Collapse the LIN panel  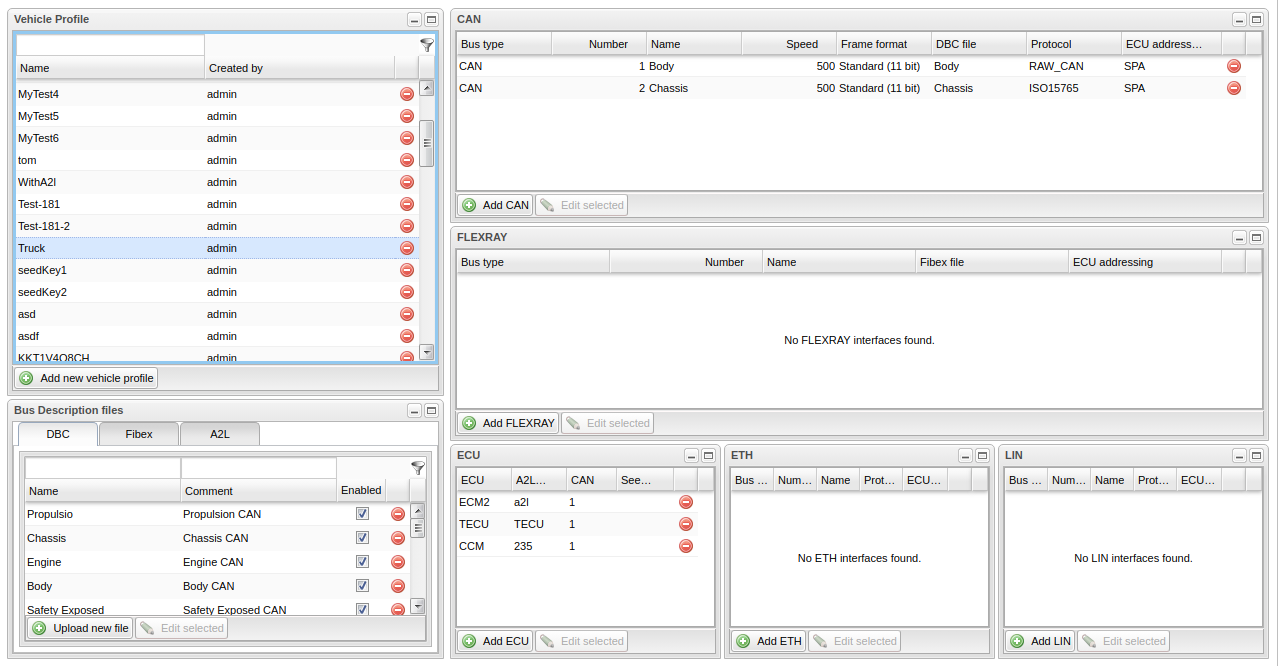(x=1239, y=456)
